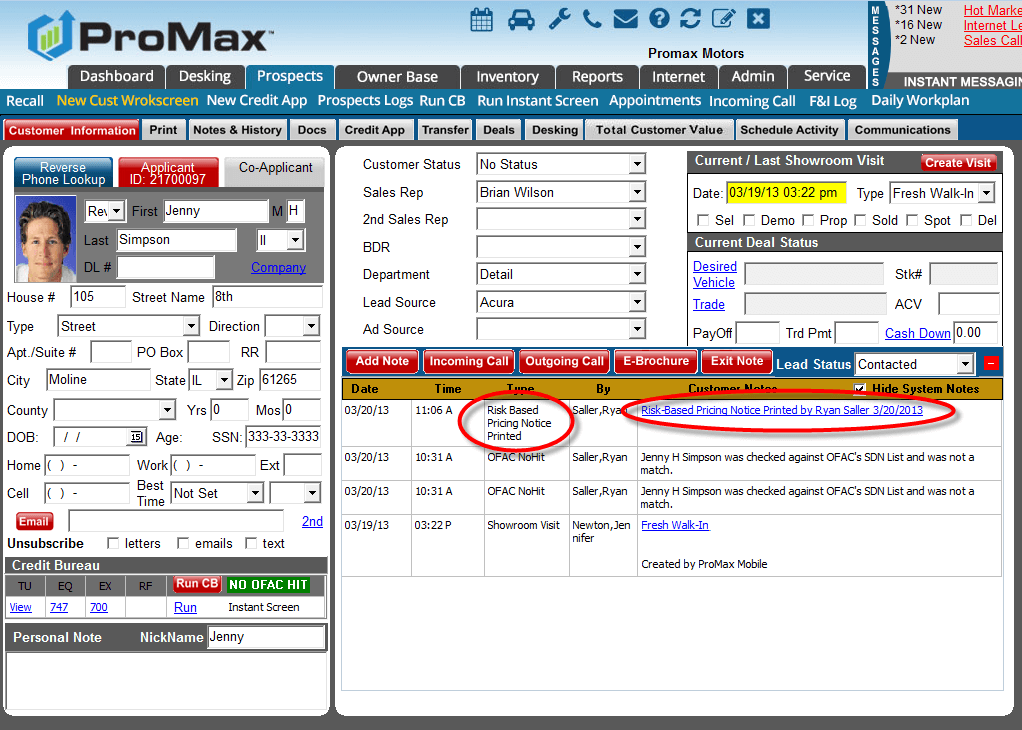Click the SSN input field
Image resolution: width=1022 pixels, height=730 pixels.
[x=283, y=437]
